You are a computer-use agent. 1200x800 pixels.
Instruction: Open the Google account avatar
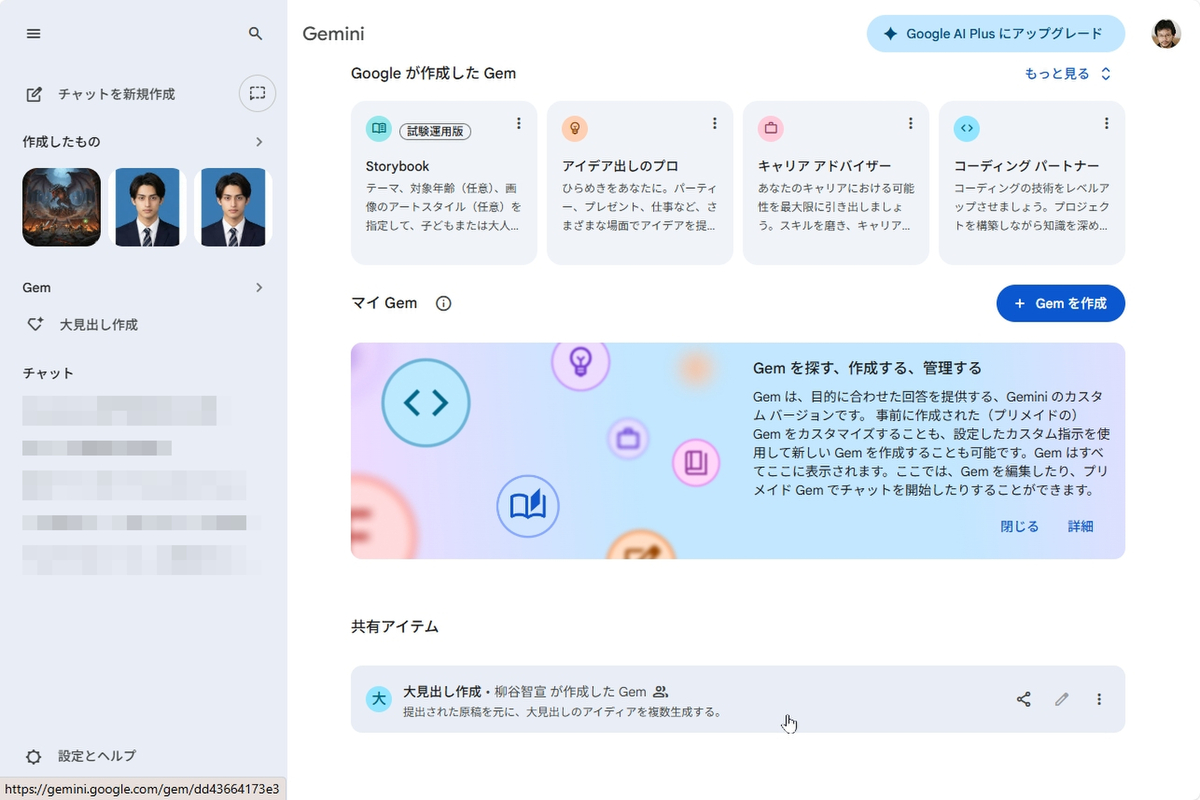(1166, 34)
